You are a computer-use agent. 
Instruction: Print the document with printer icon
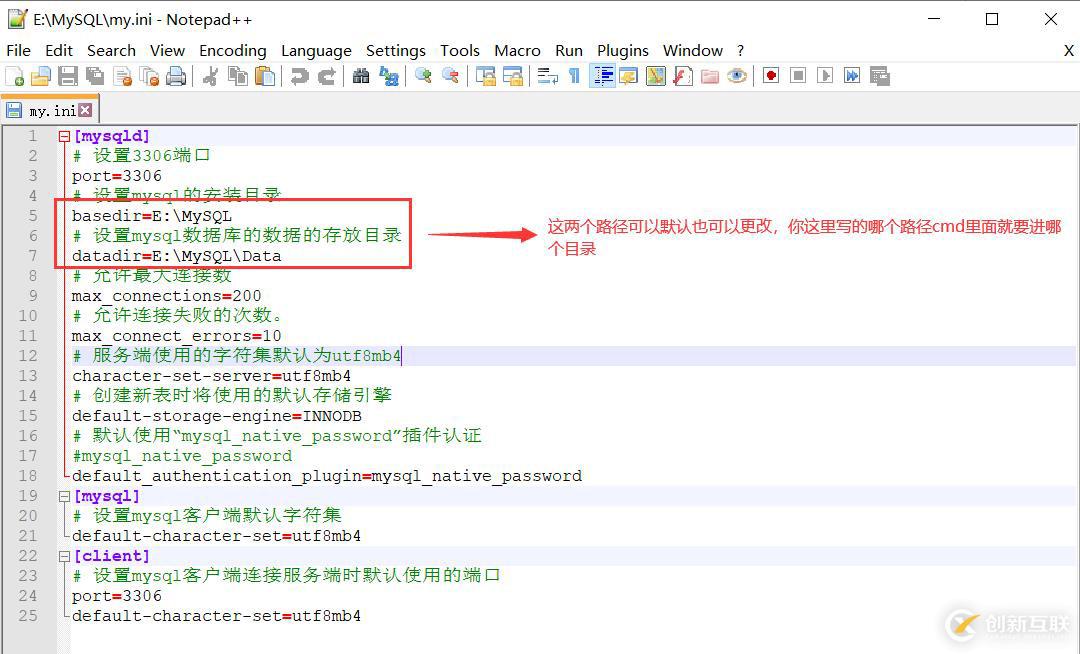(x=176, y=76)
